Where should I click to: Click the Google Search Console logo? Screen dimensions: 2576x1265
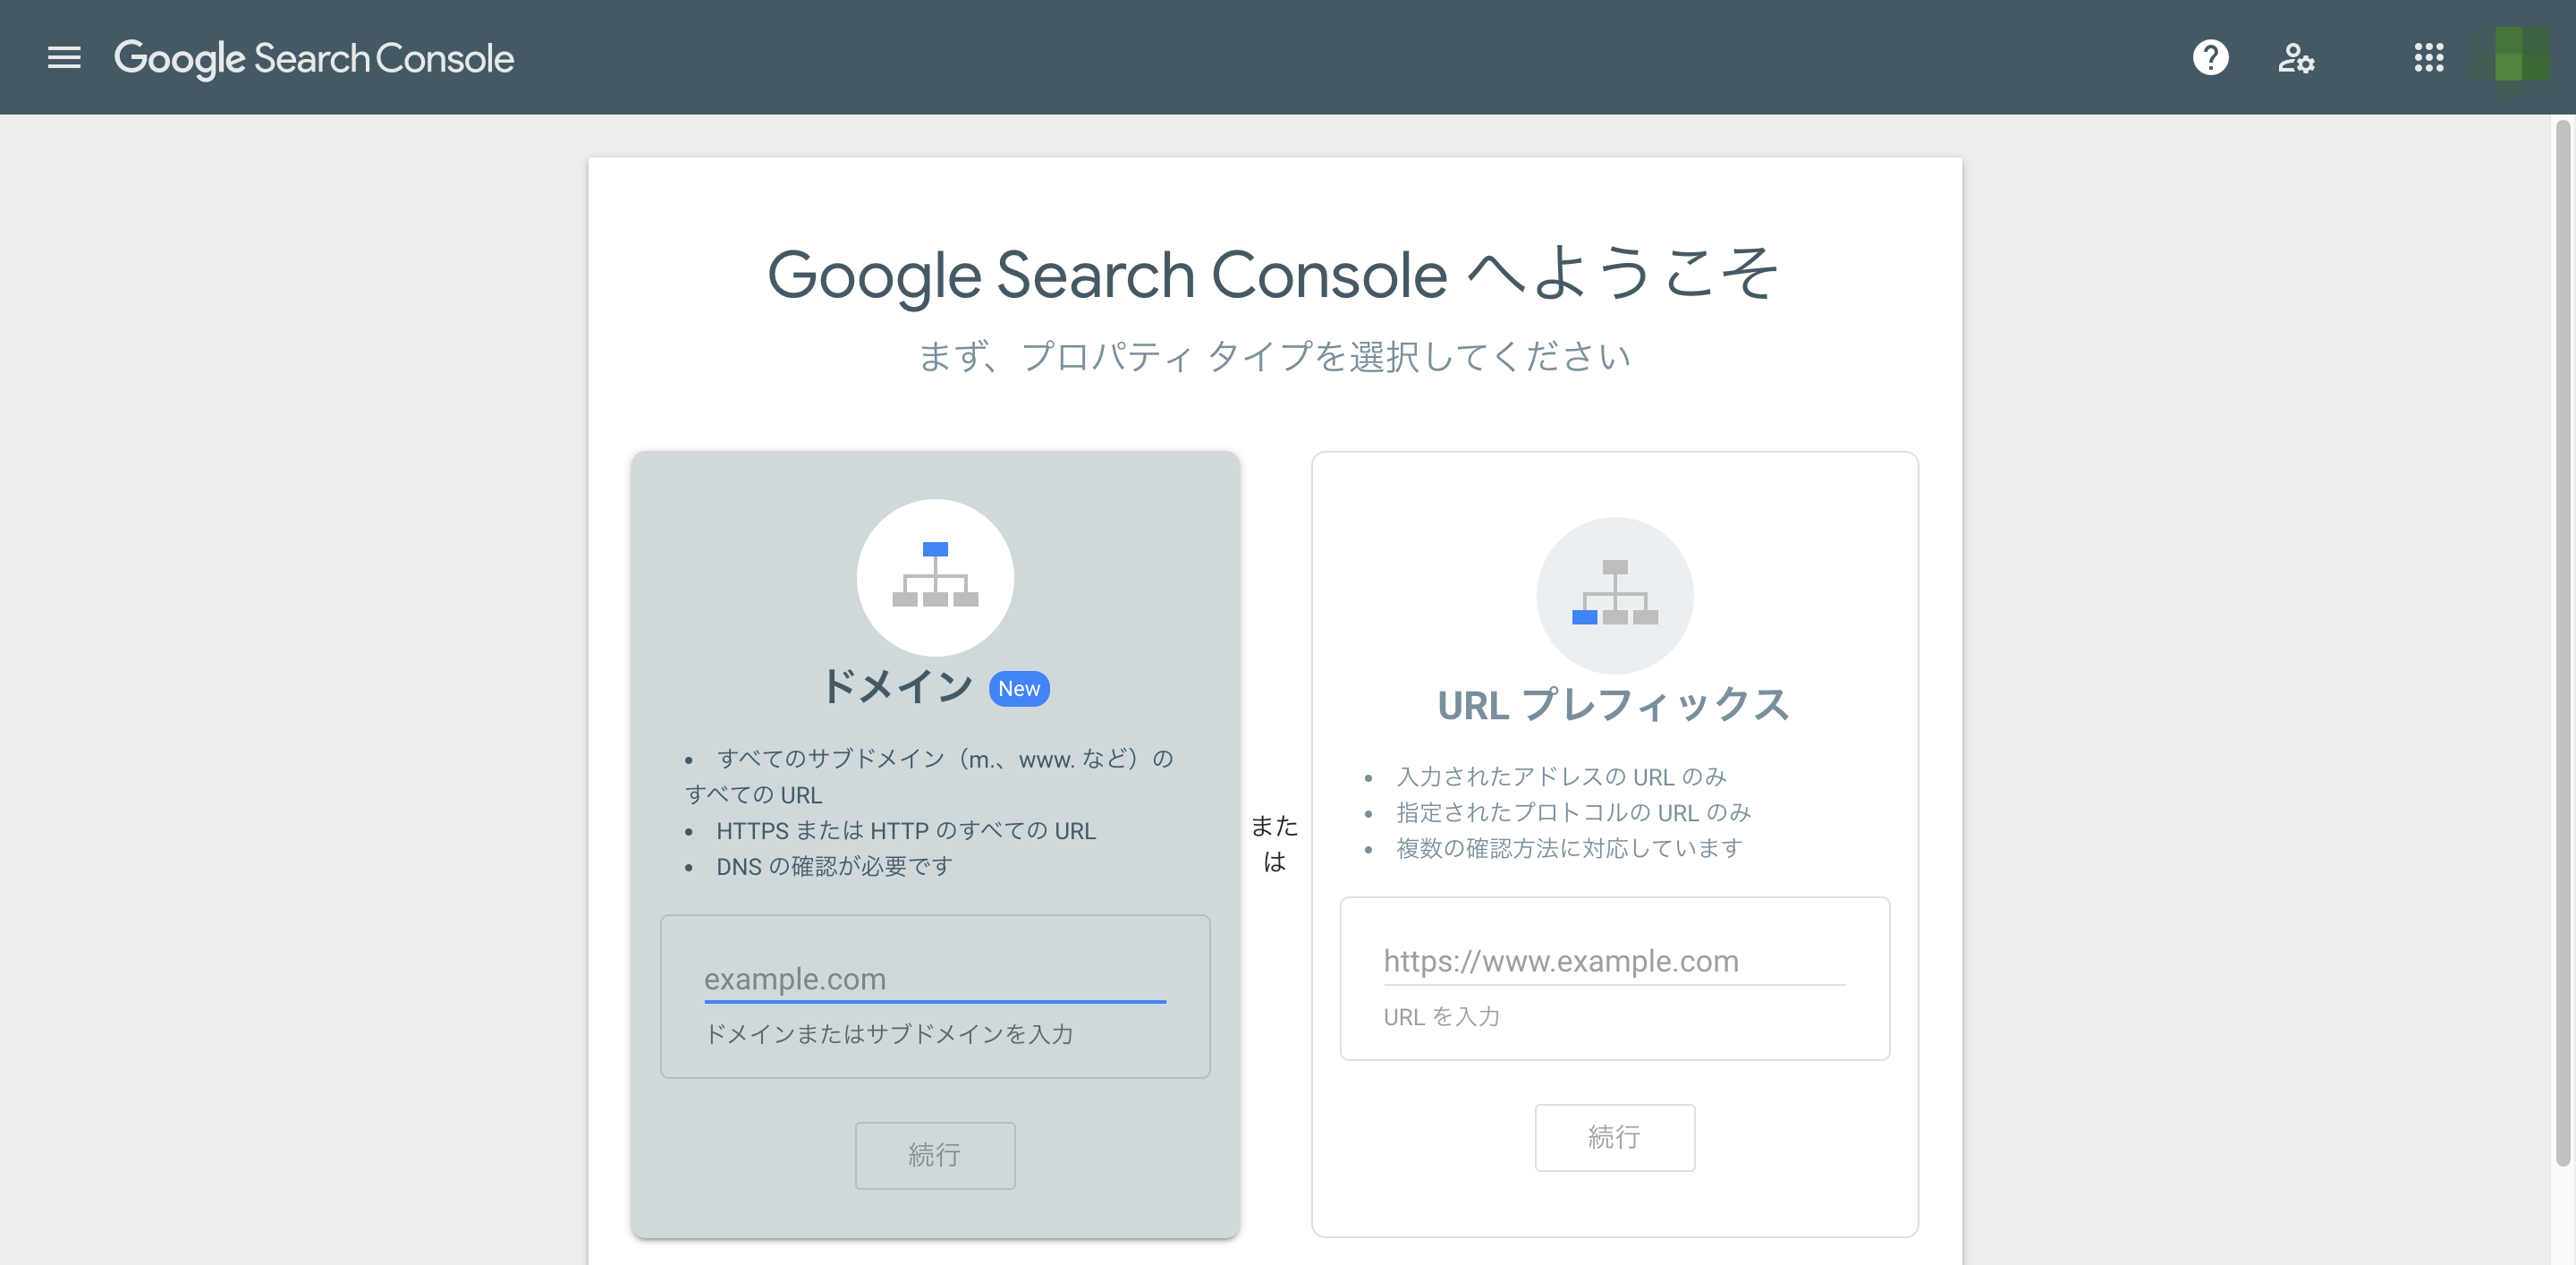coord(313,58)
